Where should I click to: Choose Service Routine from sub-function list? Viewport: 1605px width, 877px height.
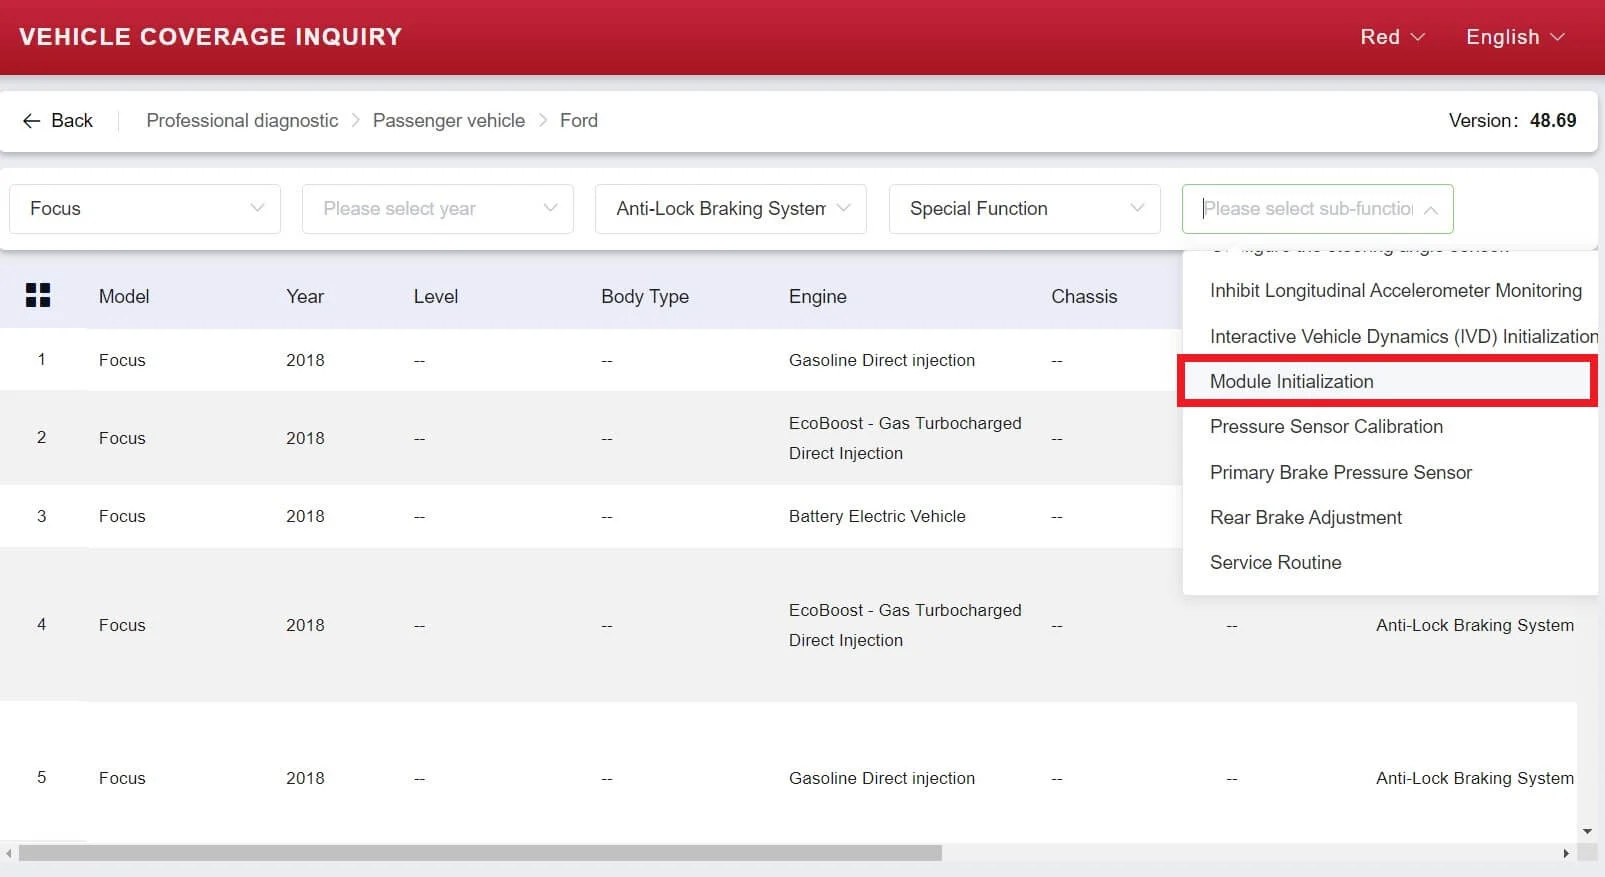(1275, 563)
